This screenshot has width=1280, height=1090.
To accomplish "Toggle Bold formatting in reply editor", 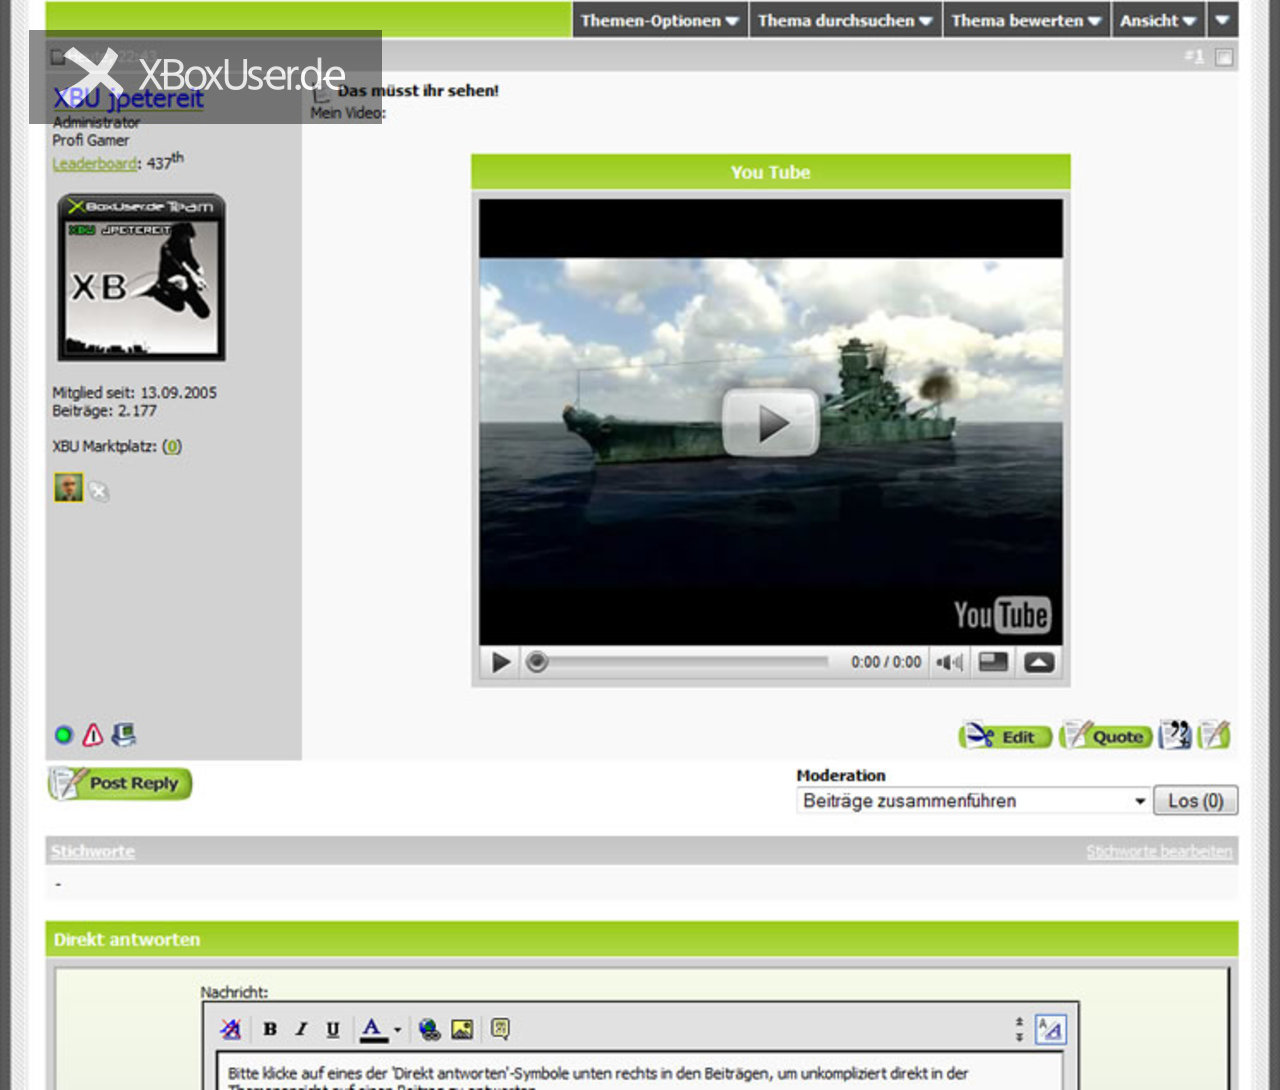I will click(x=270, y=1029).
